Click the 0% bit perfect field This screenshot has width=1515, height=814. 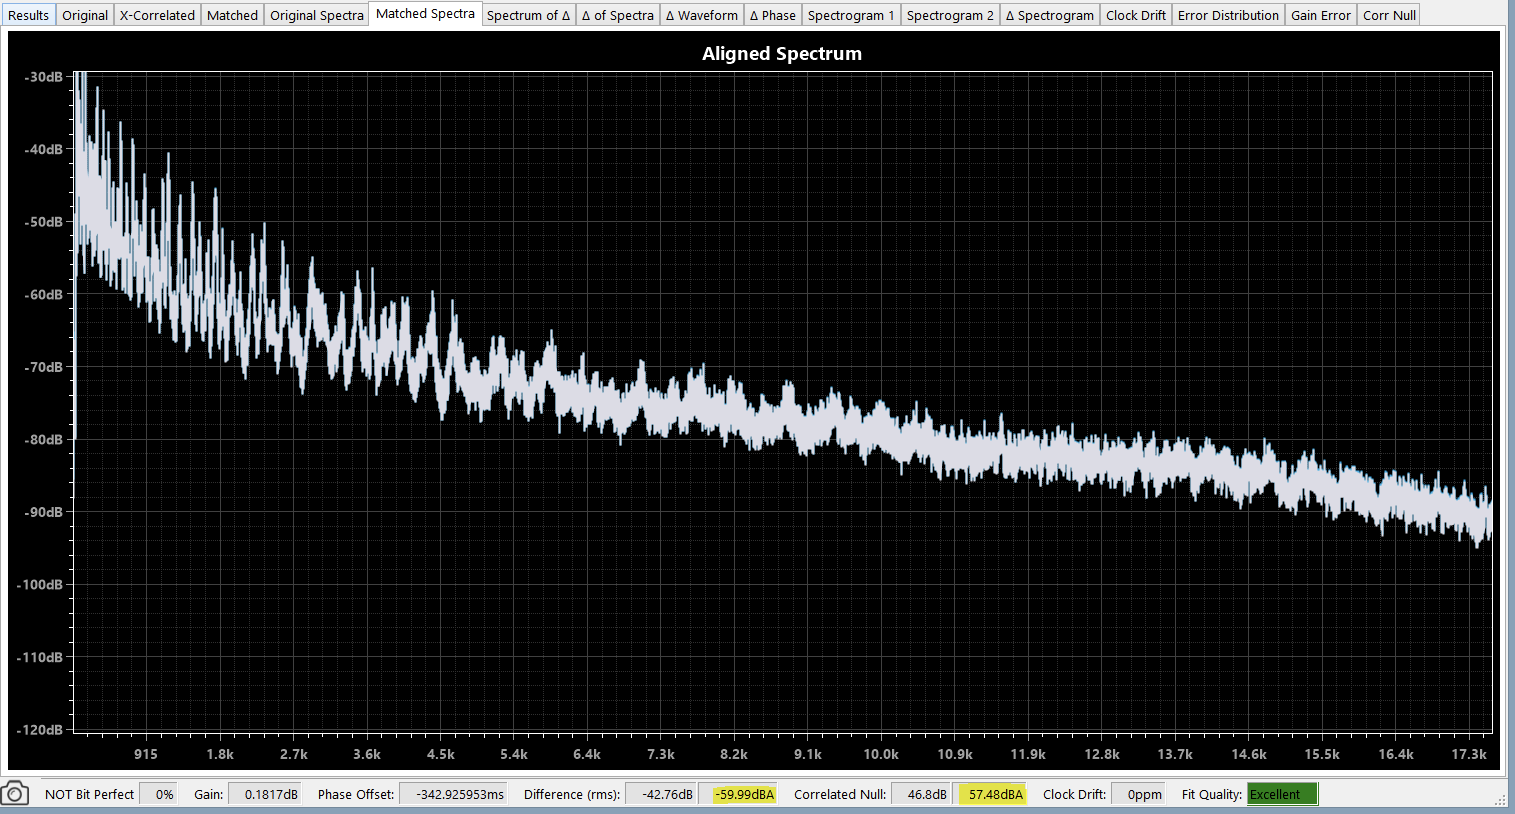[x=158, y=794]
